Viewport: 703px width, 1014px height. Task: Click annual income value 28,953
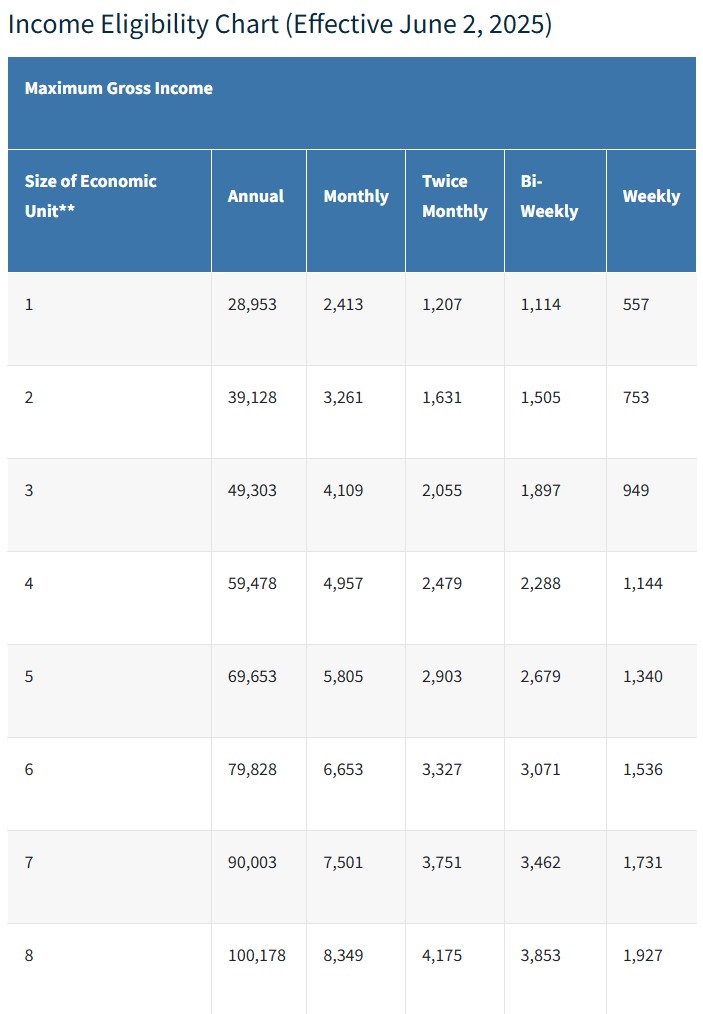[252, 304]
